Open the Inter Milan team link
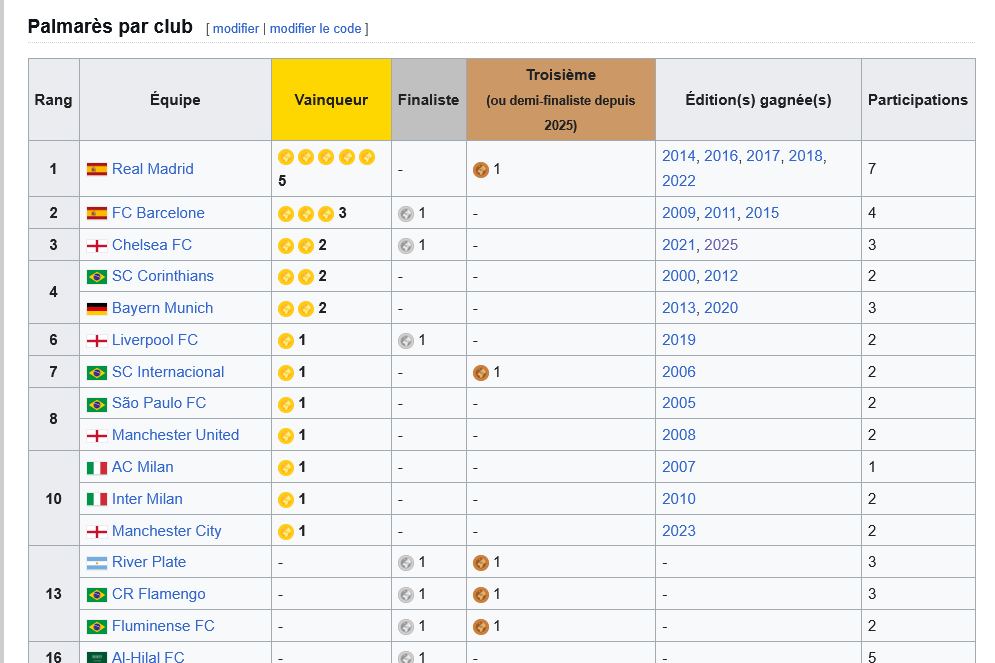Screen dimensions: 995x663 coord(147,499)
